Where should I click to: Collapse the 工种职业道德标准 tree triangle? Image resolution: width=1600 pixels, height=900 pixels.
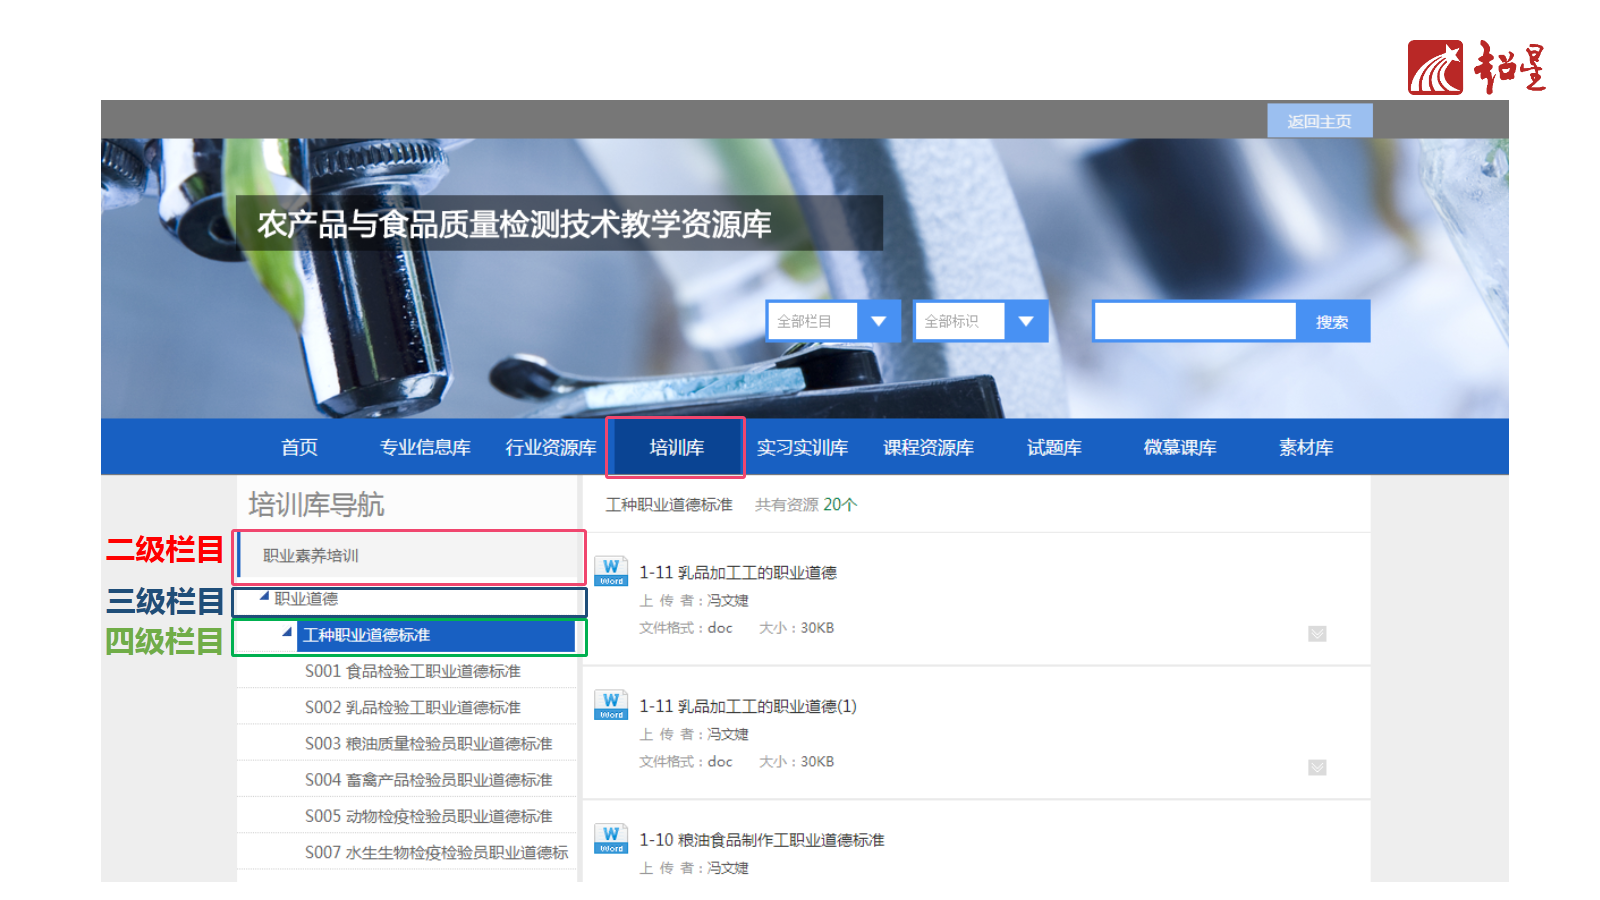click(288, 632)
